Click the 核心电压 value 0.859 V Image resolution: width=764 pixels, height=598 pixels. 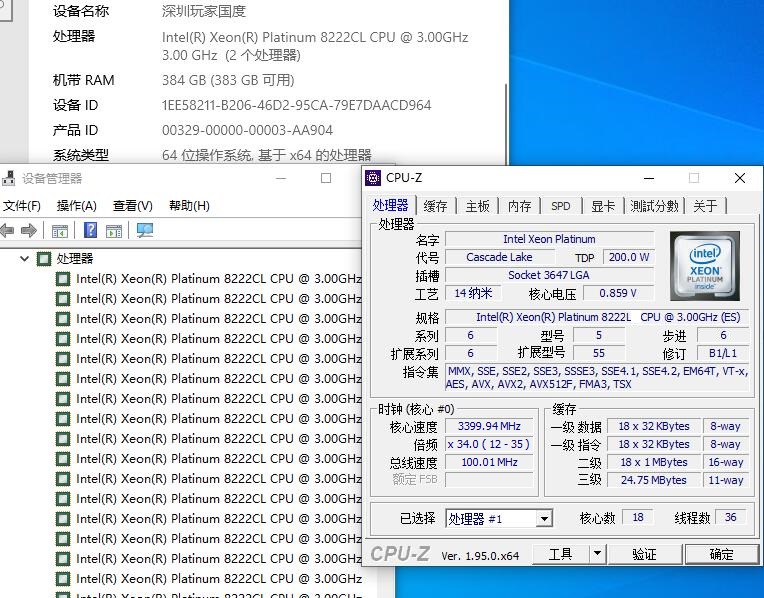pyautogui.click(x=618, y=293)
